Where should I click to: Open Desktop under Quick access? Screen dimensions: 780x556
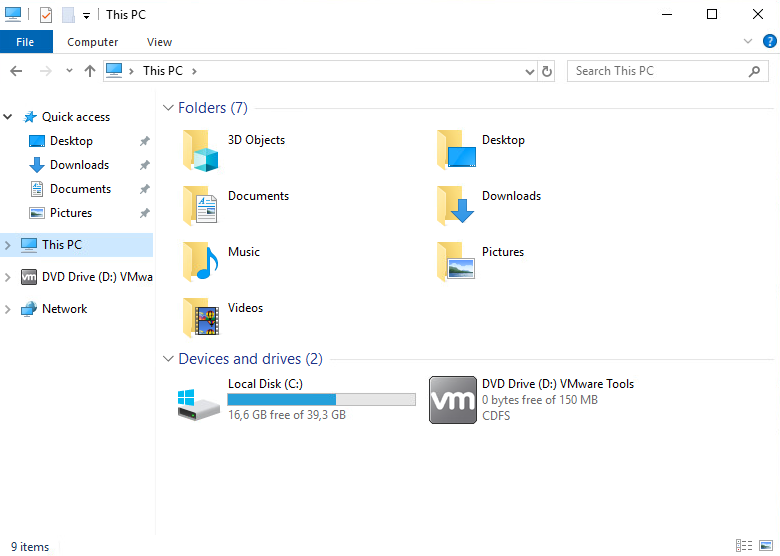(x=71, y=141)
